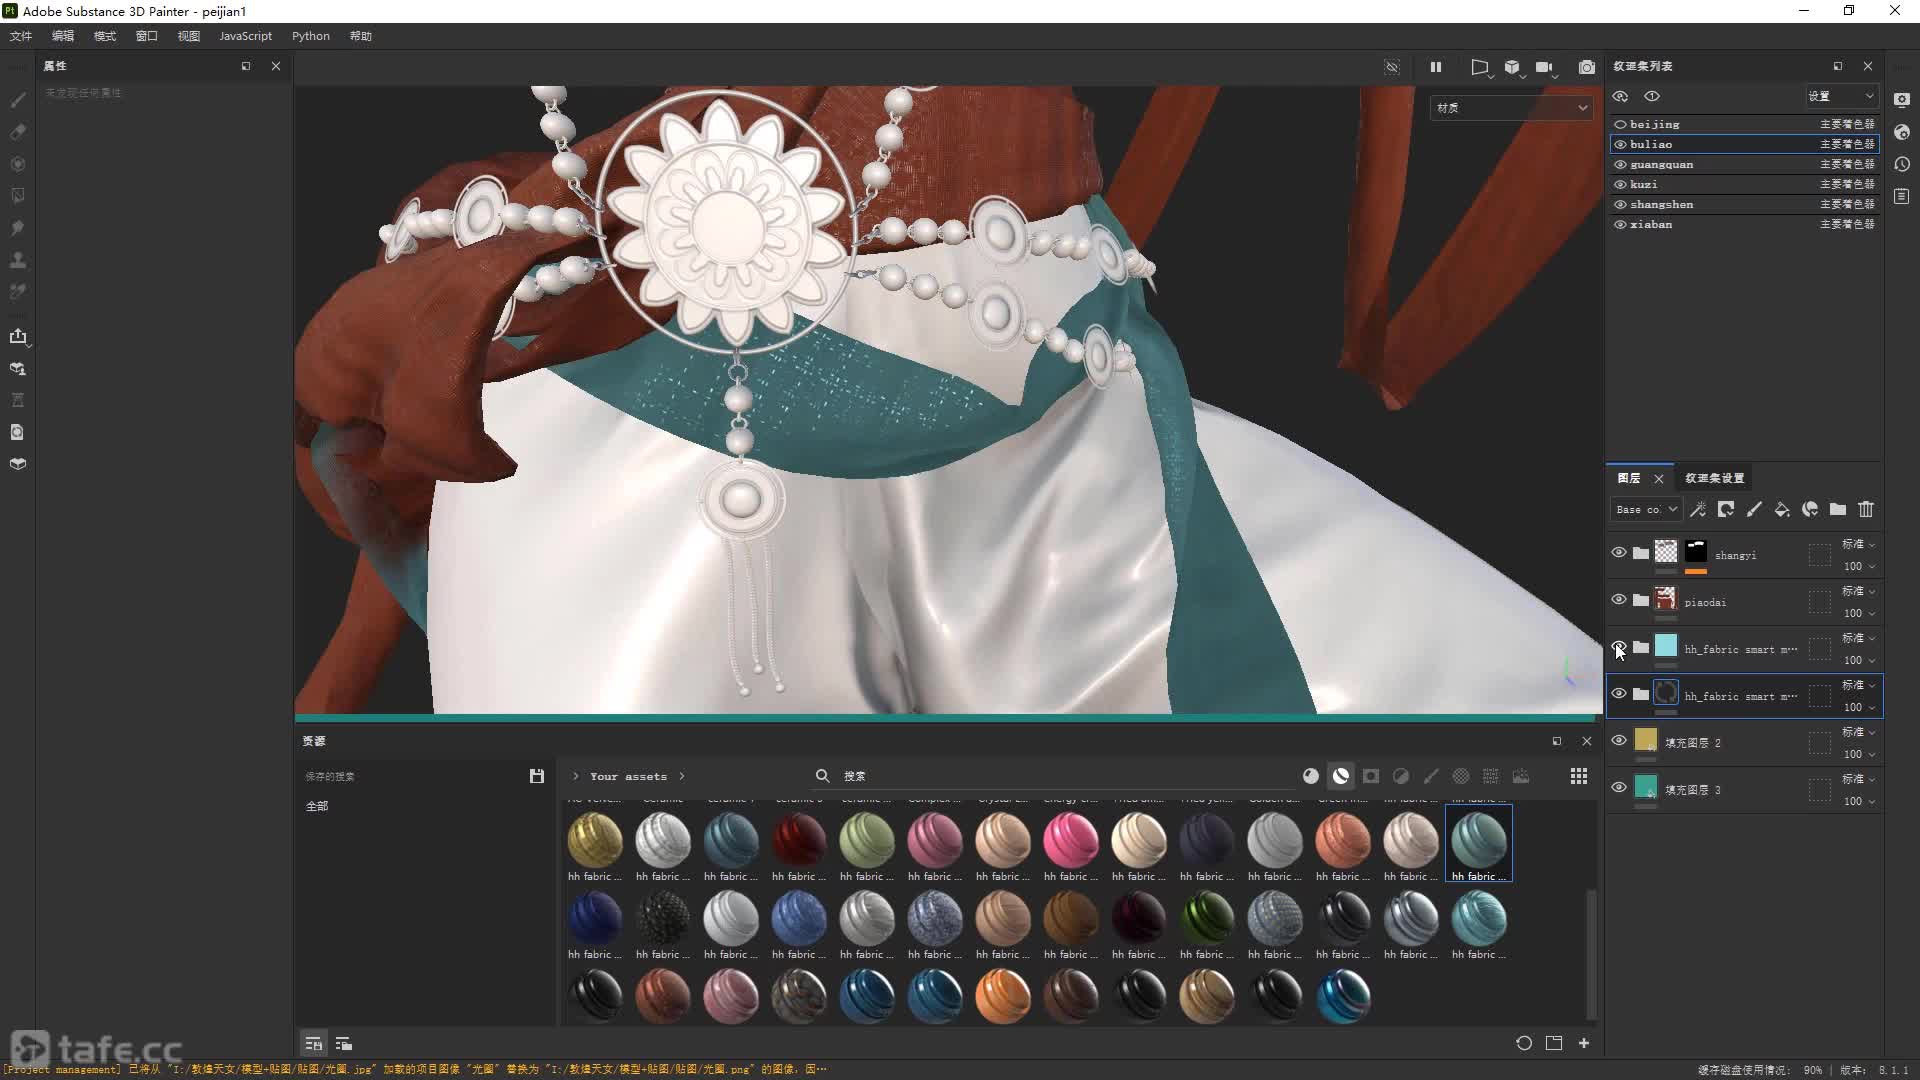Screen dimensions: 1920x1080
Task: Close the 资源 assets panel
Action: click(1586, 741)
